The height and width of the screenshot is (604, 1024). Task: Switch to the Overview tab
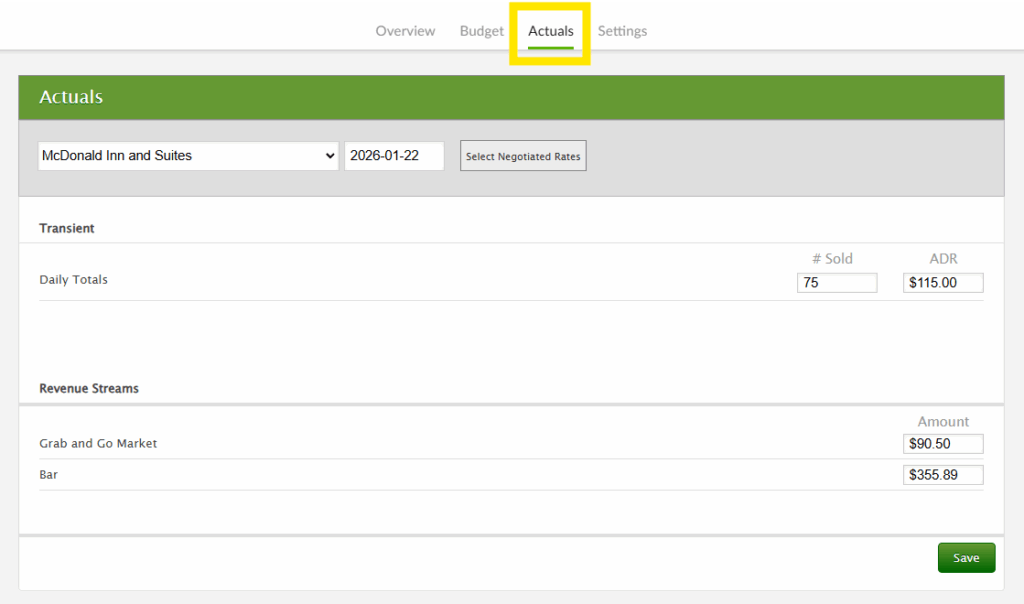(405, 31)
